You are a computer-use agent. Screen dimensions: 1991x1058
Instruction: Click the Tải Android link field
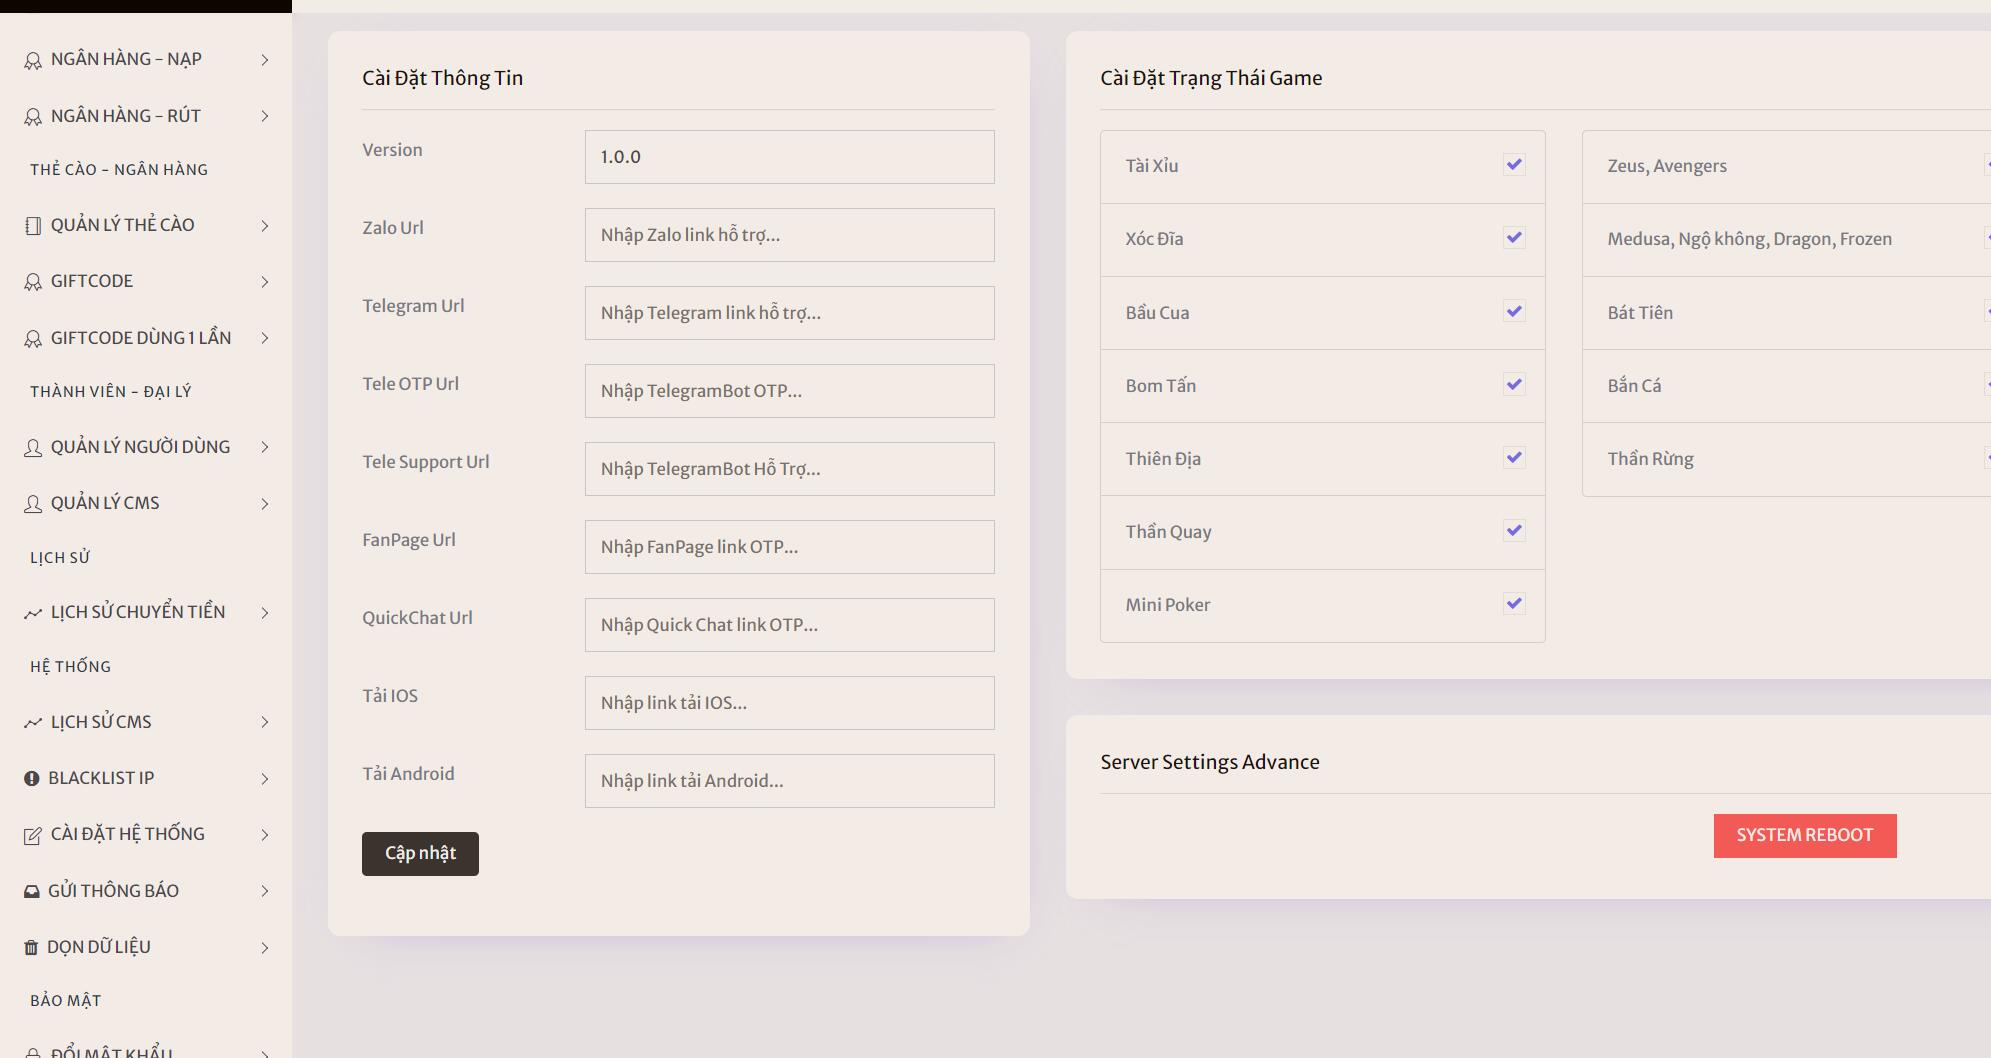tap(790, 781)
